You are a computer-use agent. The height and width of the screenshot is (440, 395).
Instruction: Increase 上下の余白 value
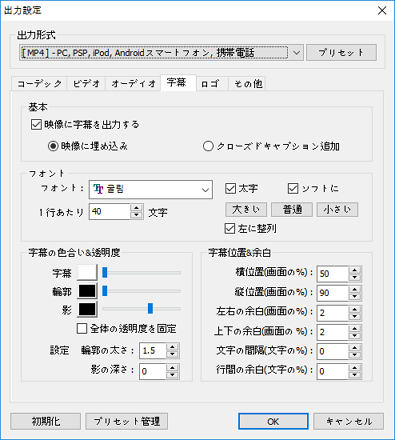click(355, 328)
